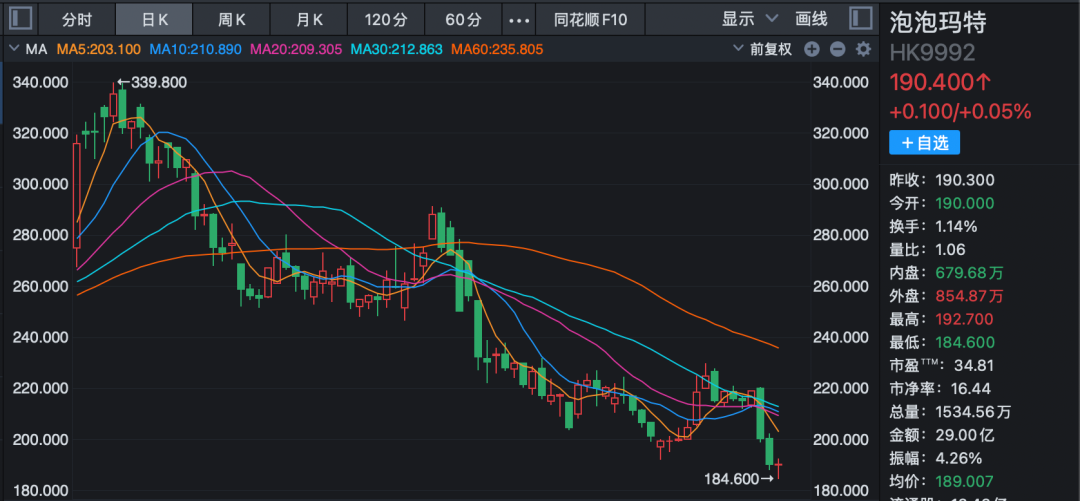Select the 日K daily candlestick tab
1080x501 pixels.
(155, 19)
